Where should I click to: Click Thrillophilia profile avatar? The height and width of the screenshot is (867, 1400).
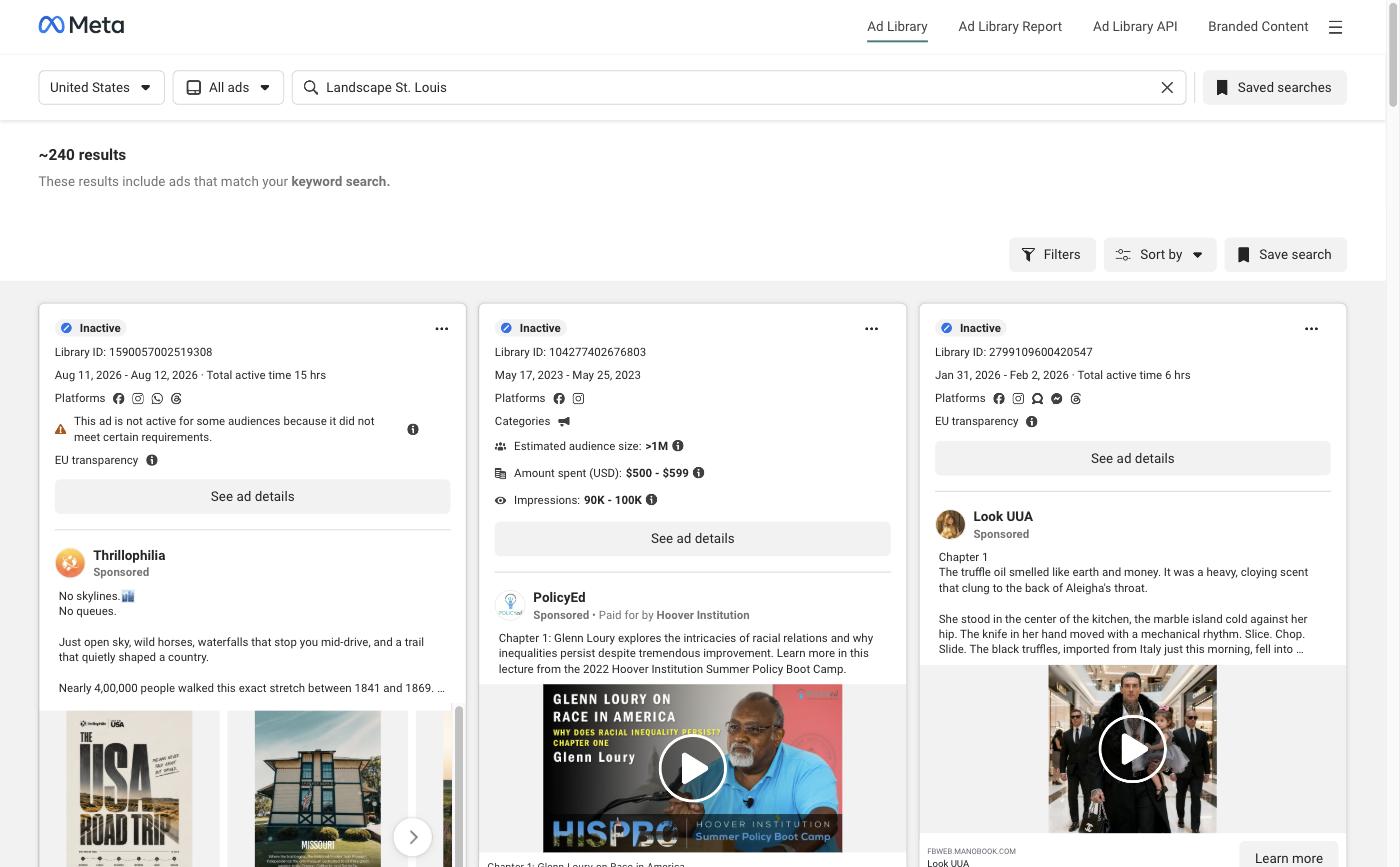[x=70, y=563]
